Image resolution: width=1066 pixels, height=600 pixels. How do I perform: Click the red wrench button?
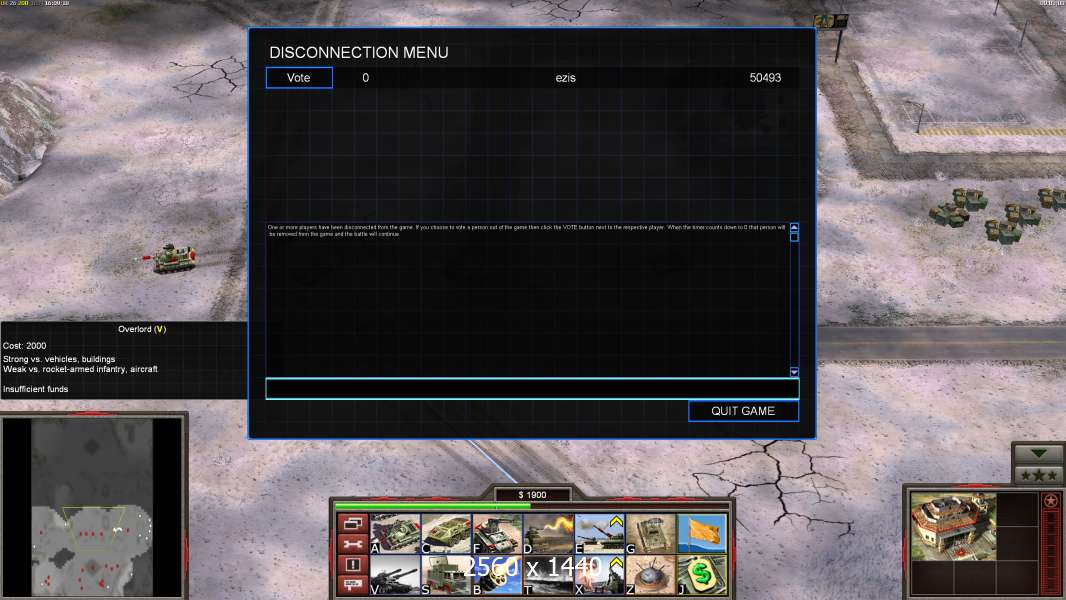352,544
